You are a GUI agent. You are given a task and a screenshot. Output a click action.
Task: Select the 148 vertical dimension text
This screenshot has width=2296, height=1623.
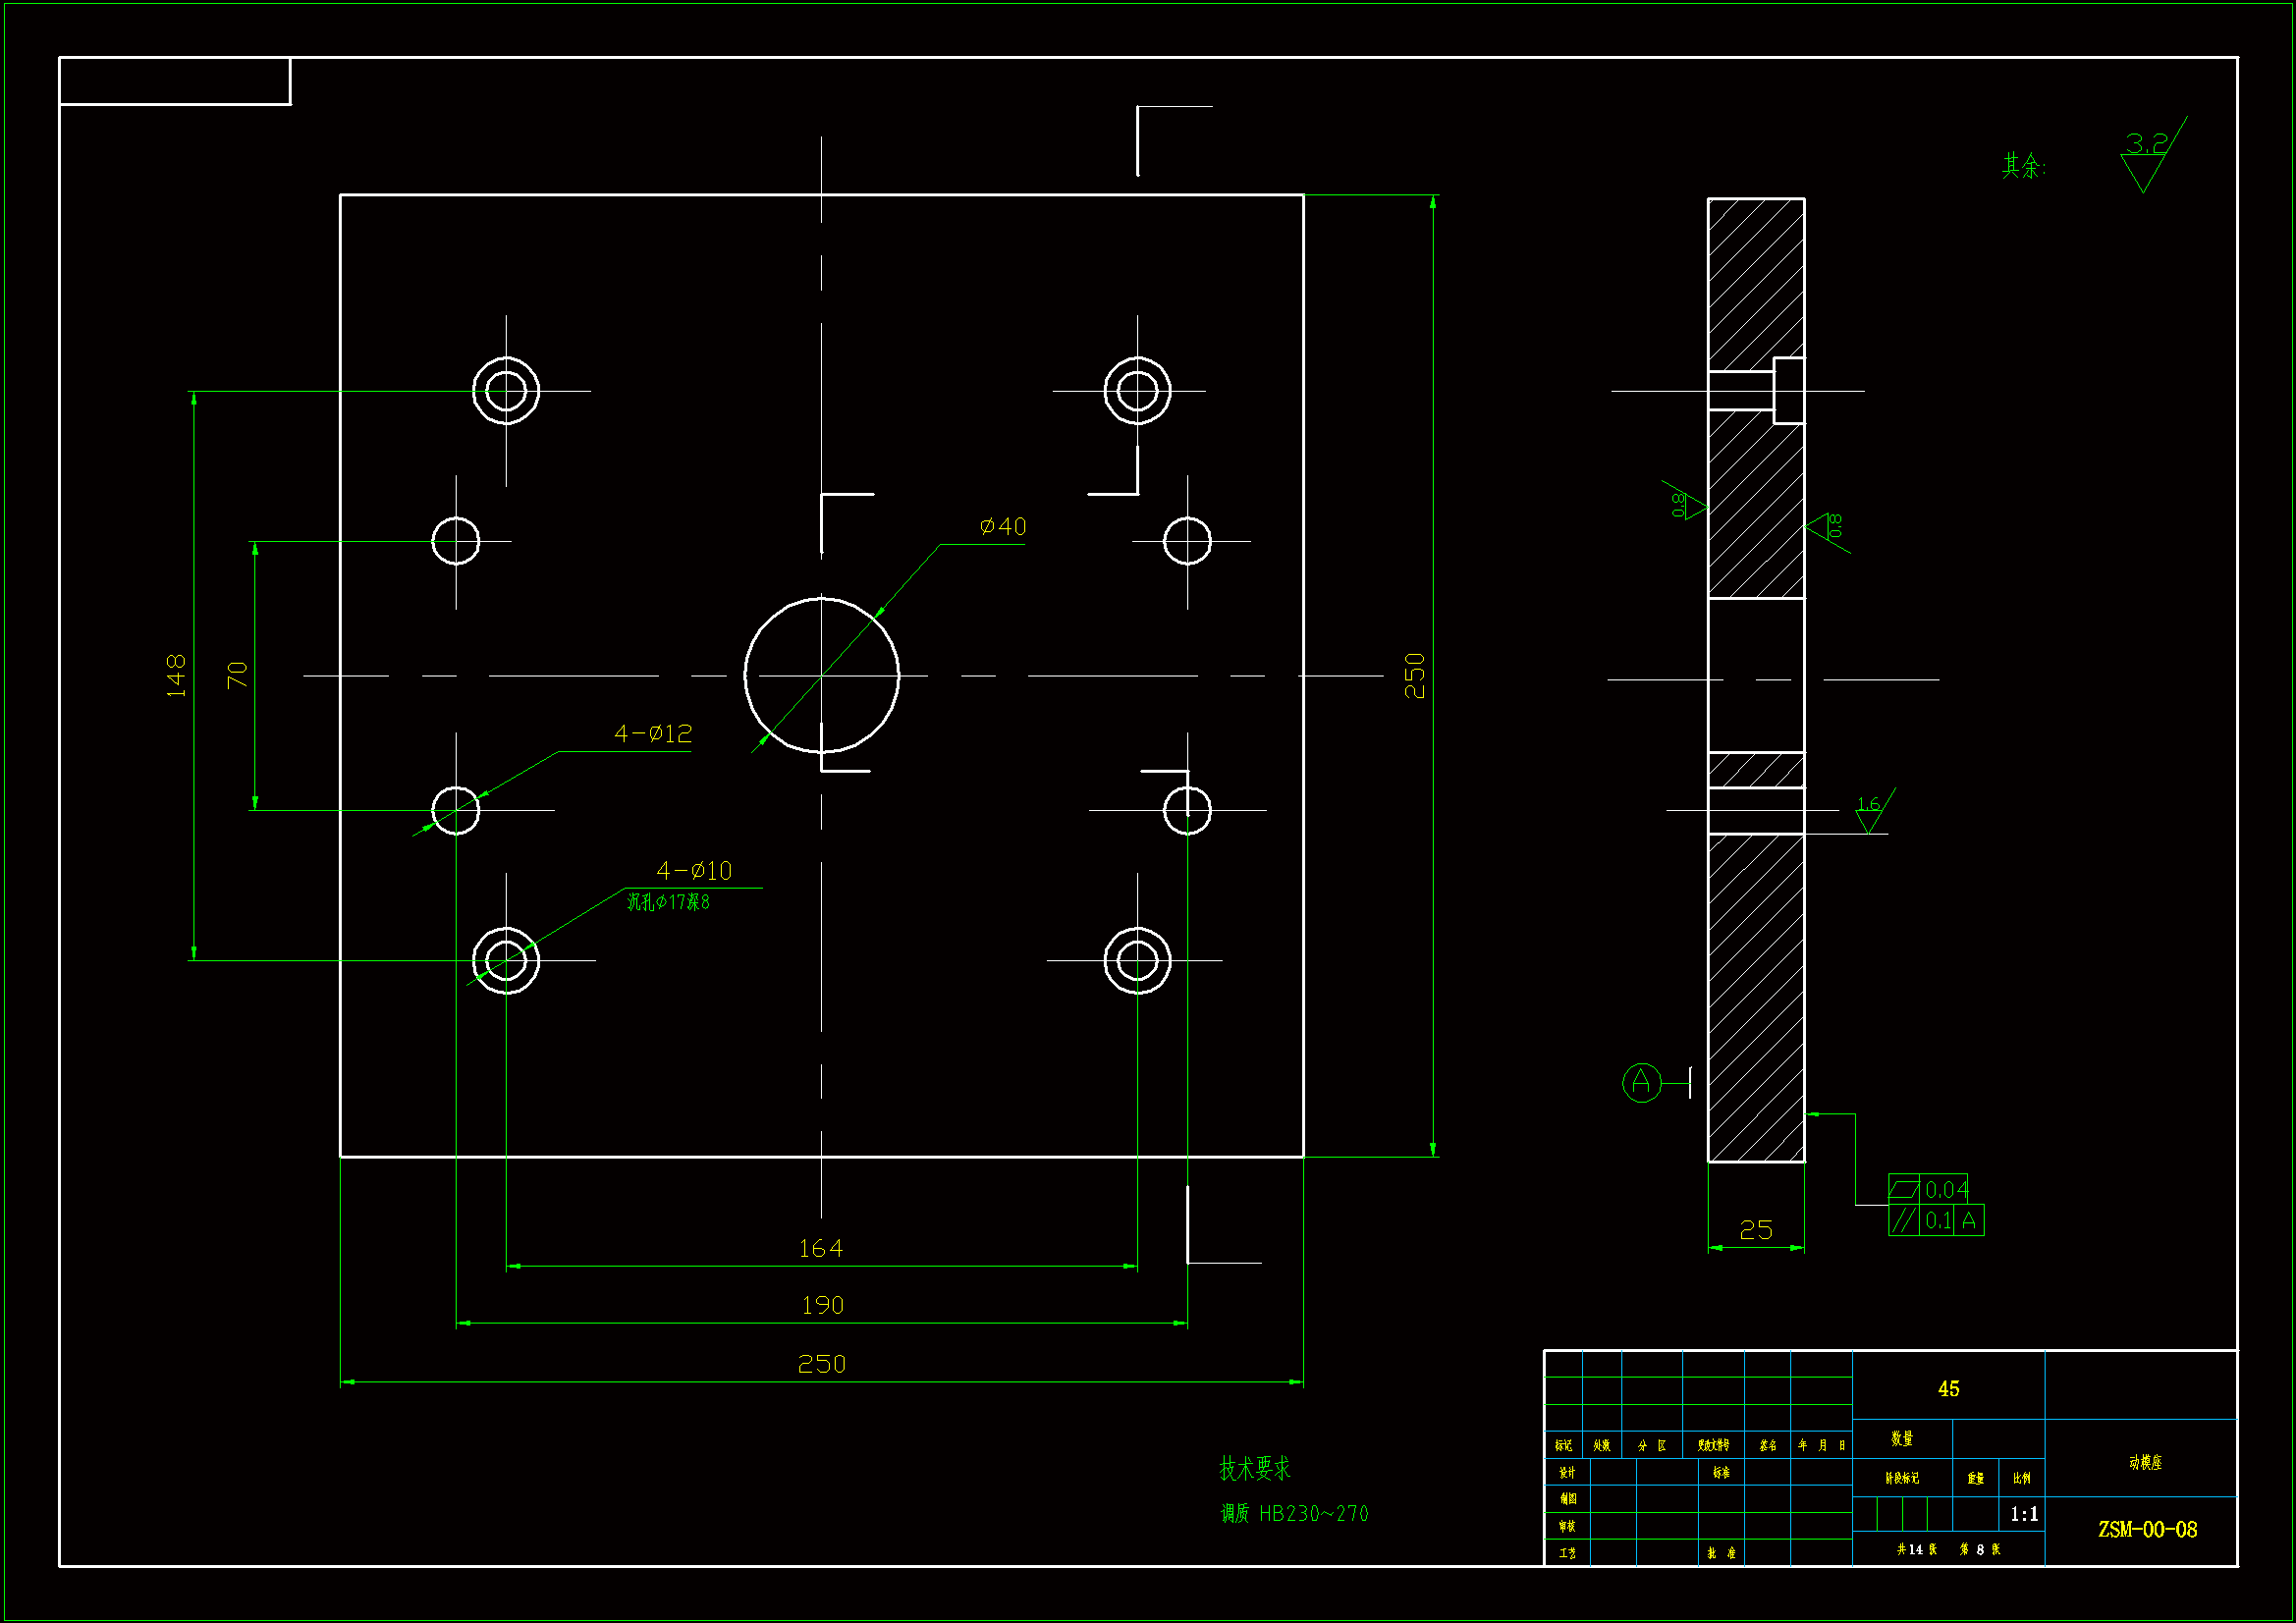click(x=177, y=675)
